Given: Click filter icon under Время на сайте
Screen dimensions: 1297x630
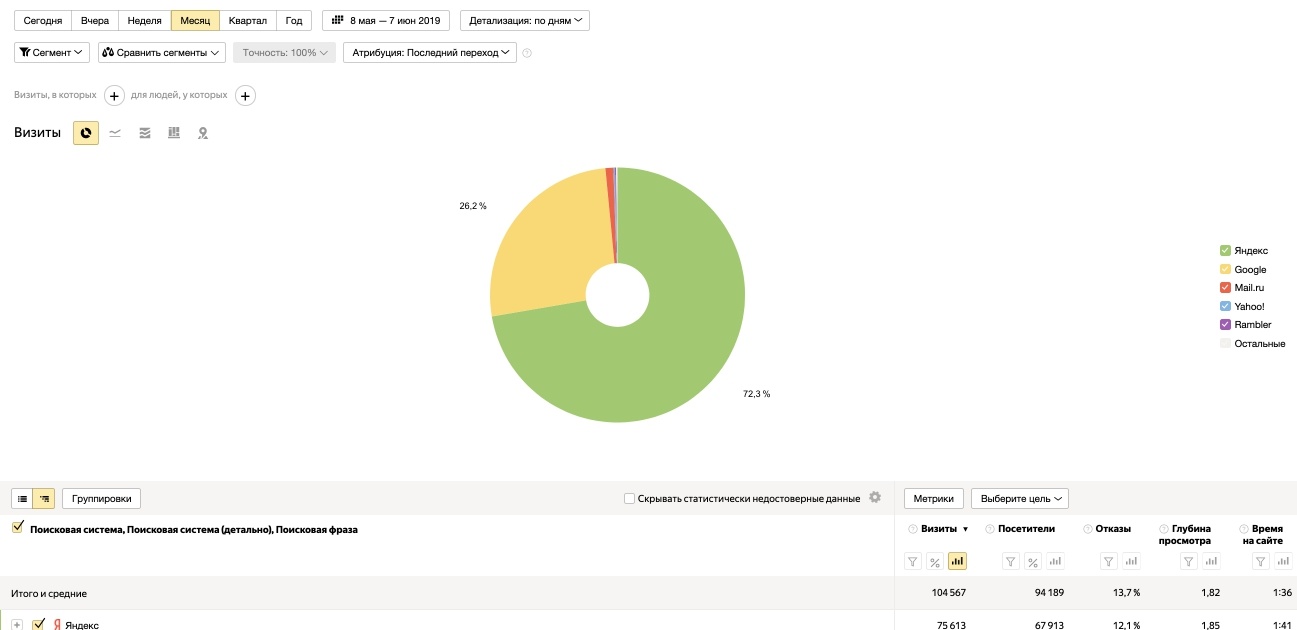Looking at the screenshot, I should click(x=1261, y=562).
